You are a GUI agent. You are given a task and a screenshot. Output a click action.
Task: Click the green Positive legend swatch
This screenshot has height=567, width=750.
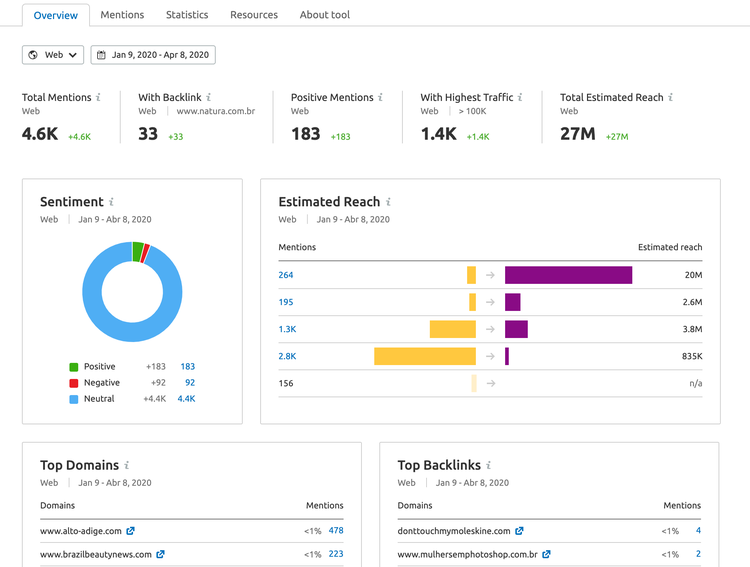point(74,367)
